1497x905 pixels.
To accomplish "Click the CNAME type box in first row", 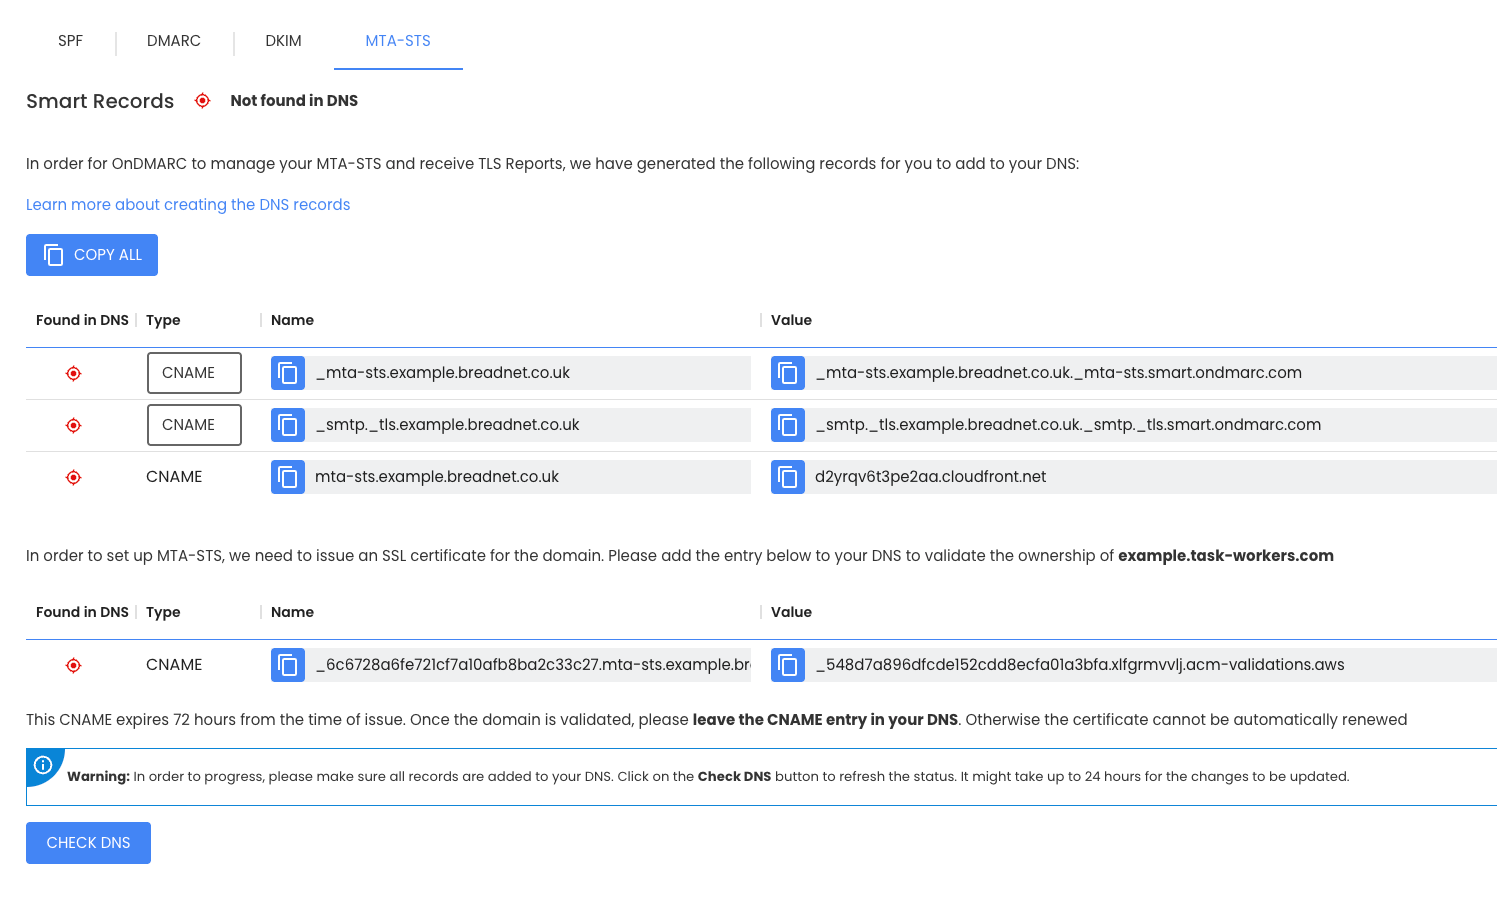I will click(194, 373).
